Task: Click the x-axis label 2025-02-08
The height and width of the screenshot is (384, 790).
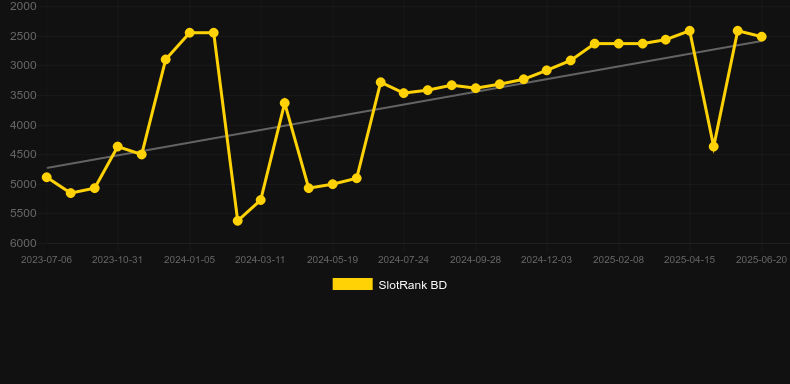Action: (x=619, y=260)
